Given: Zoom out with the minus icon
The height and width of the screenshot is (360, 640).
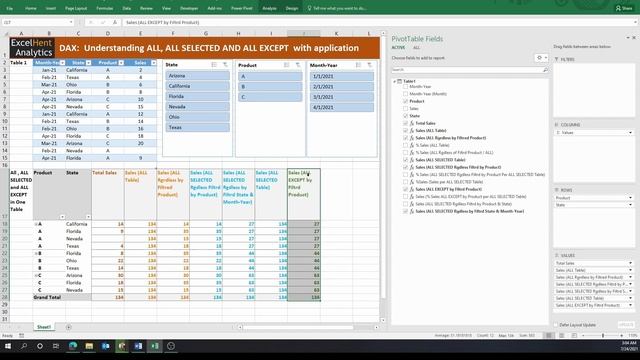Looking at the screenshot, I should tap(583, 335).
